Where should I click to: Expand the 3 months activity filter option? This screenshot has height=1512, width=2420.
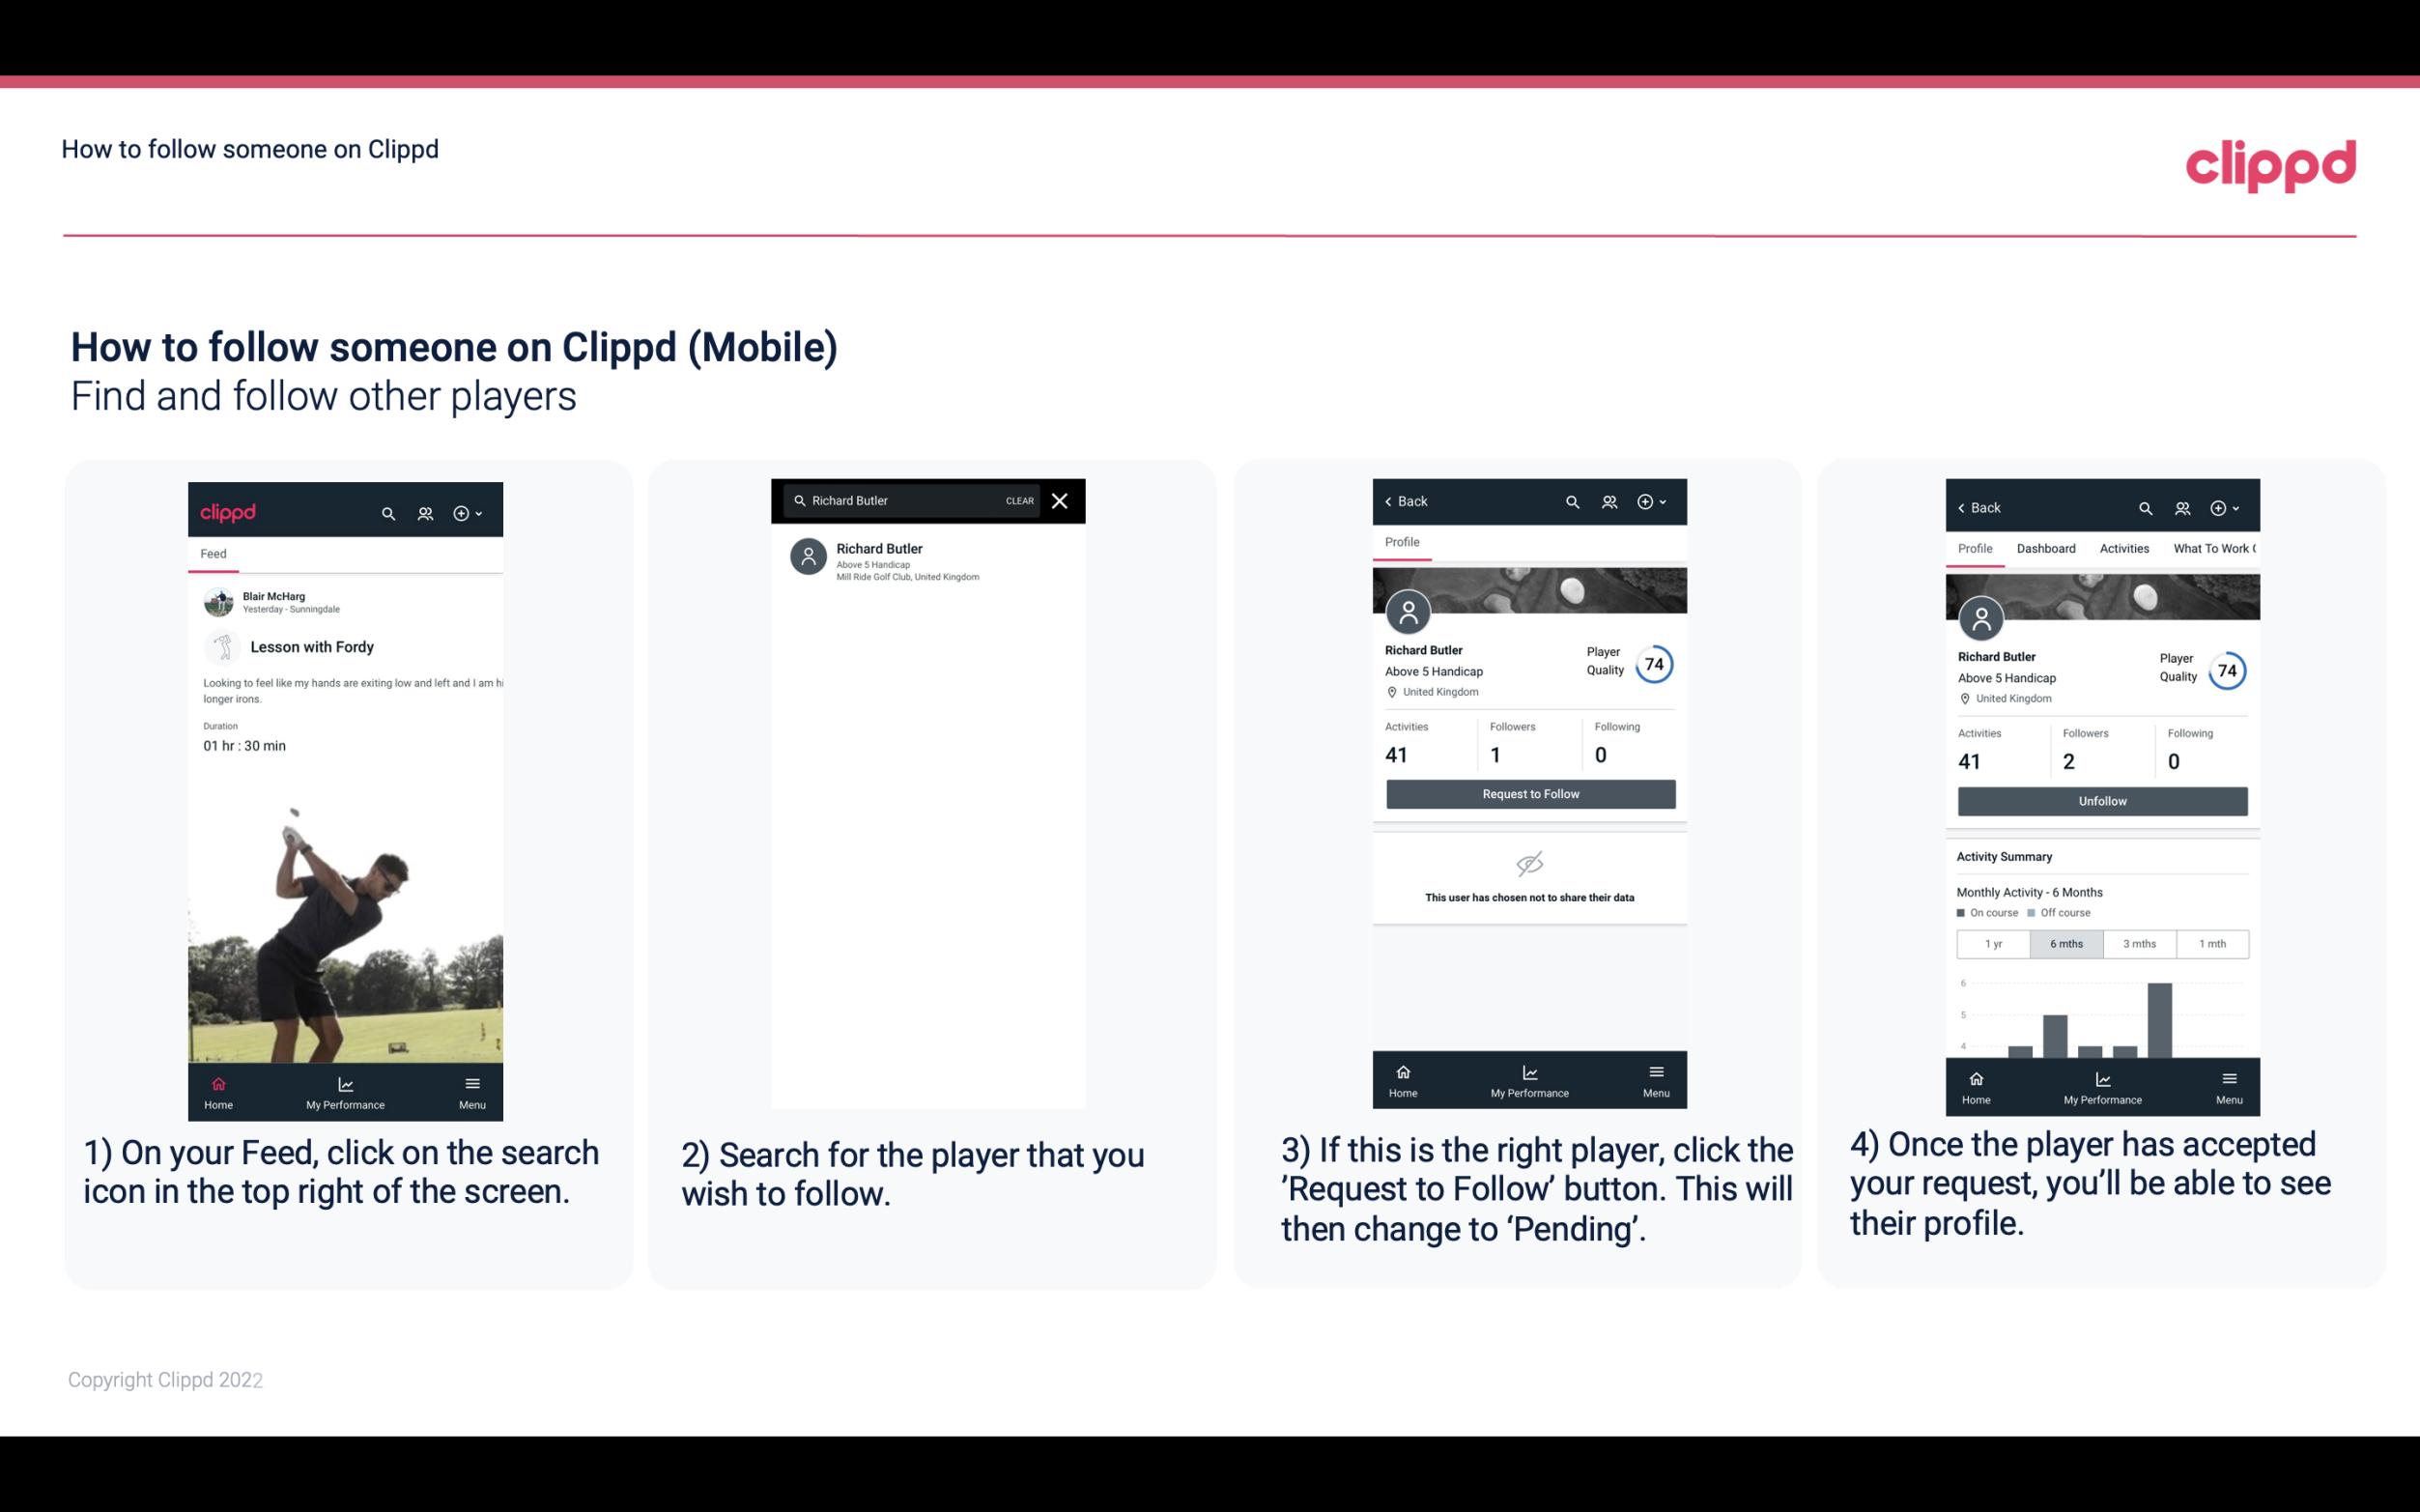2140,942
